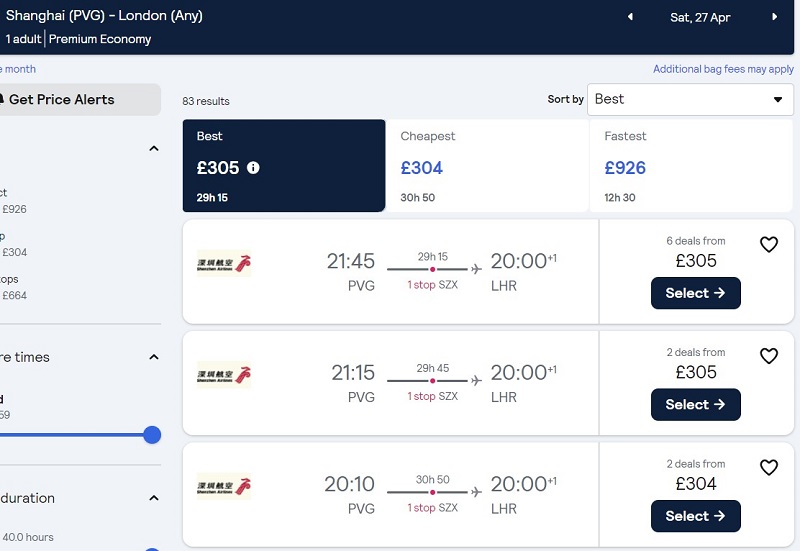Click Shenzhen Airlines logo on first flight

[224, 264]
